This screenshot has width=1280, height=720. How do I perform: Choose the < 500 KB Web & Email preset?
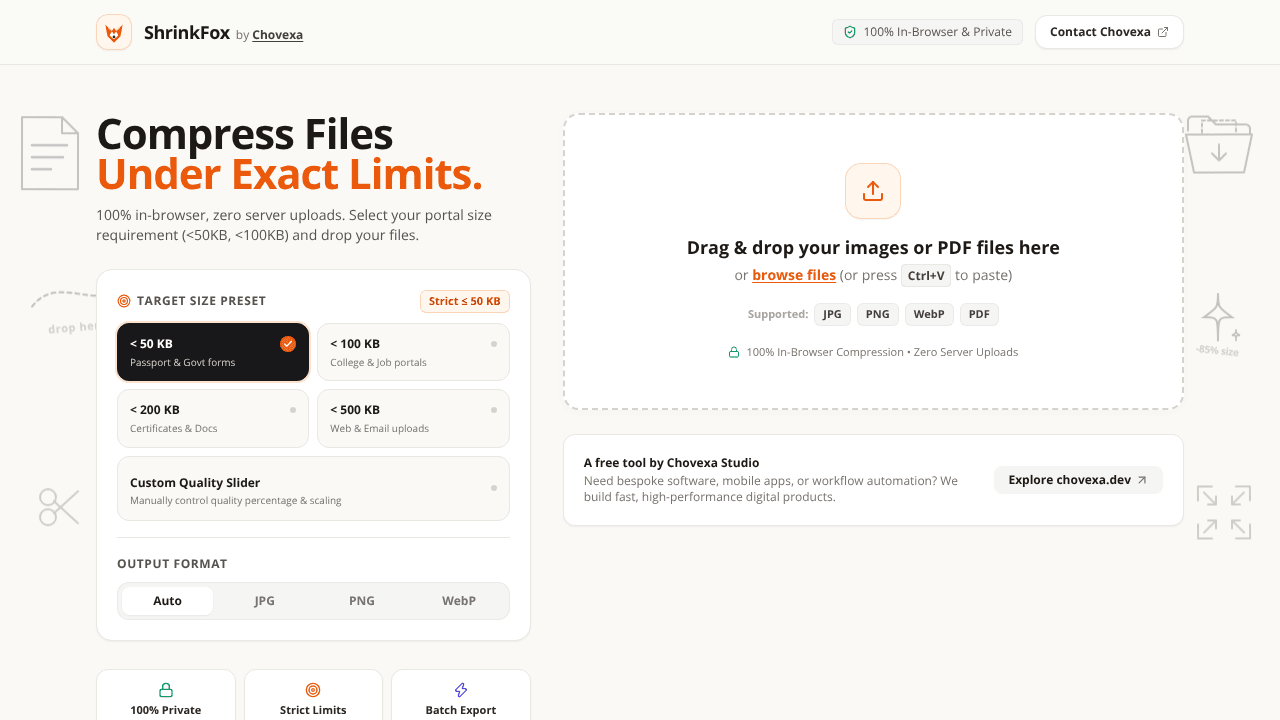click(413, 418)
